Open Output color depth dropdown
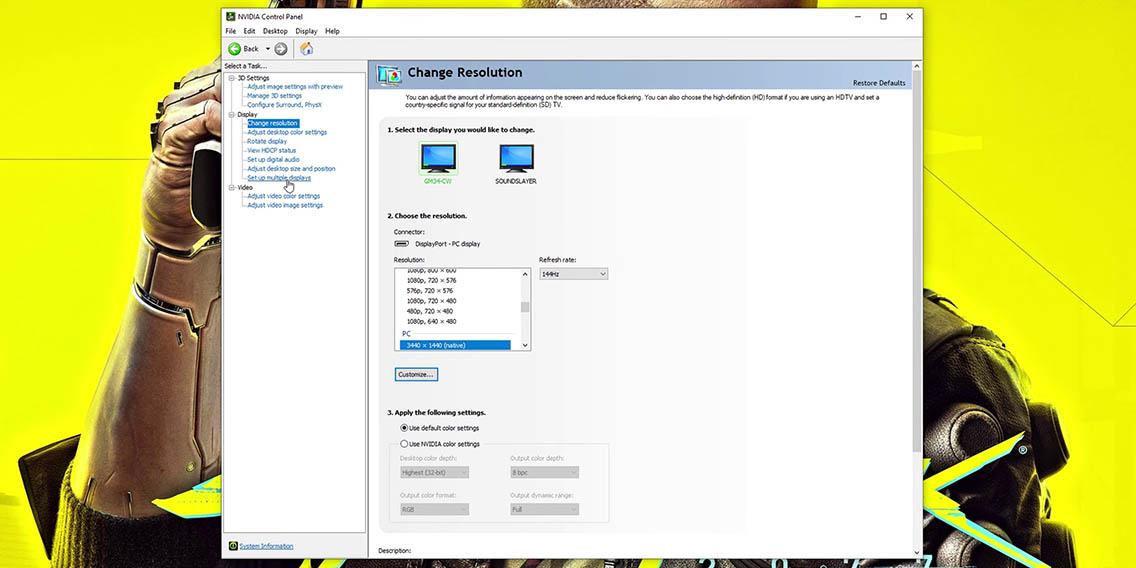The width and height of the screenshot is (1136, 568). [x=545, y=472]
